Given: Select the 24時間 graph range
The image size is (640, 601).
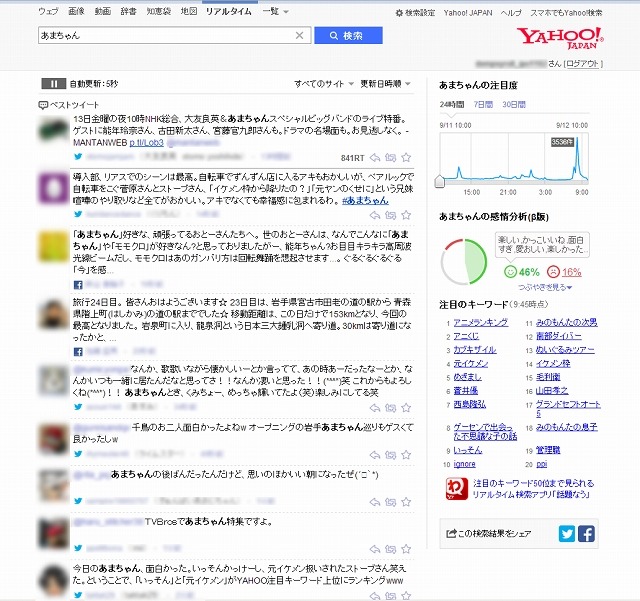Looking at the screenshot, I should coord(451,105).
